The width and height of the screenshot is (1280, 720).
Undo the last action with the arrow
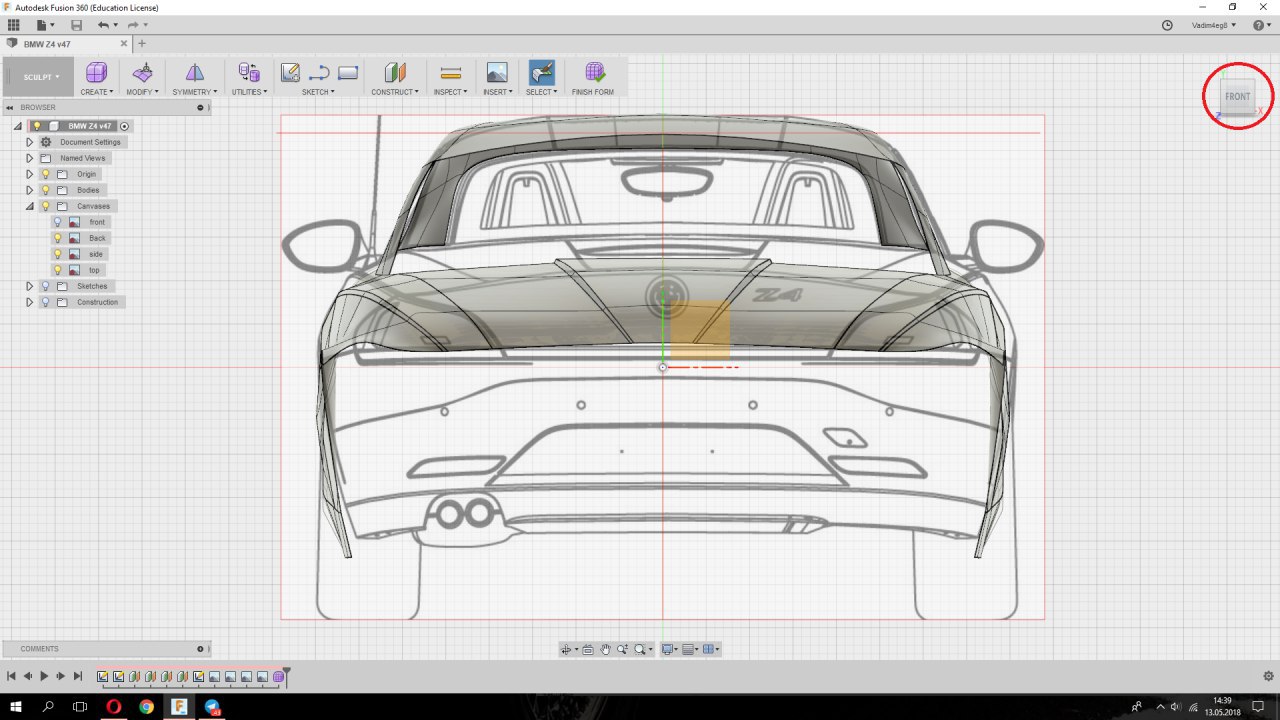[103, 25]
